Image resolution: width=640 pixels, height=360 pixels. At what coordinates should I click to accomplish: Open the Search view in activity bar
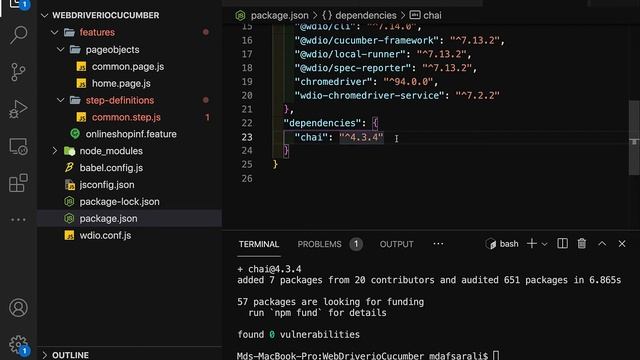[x=18, y=35]
